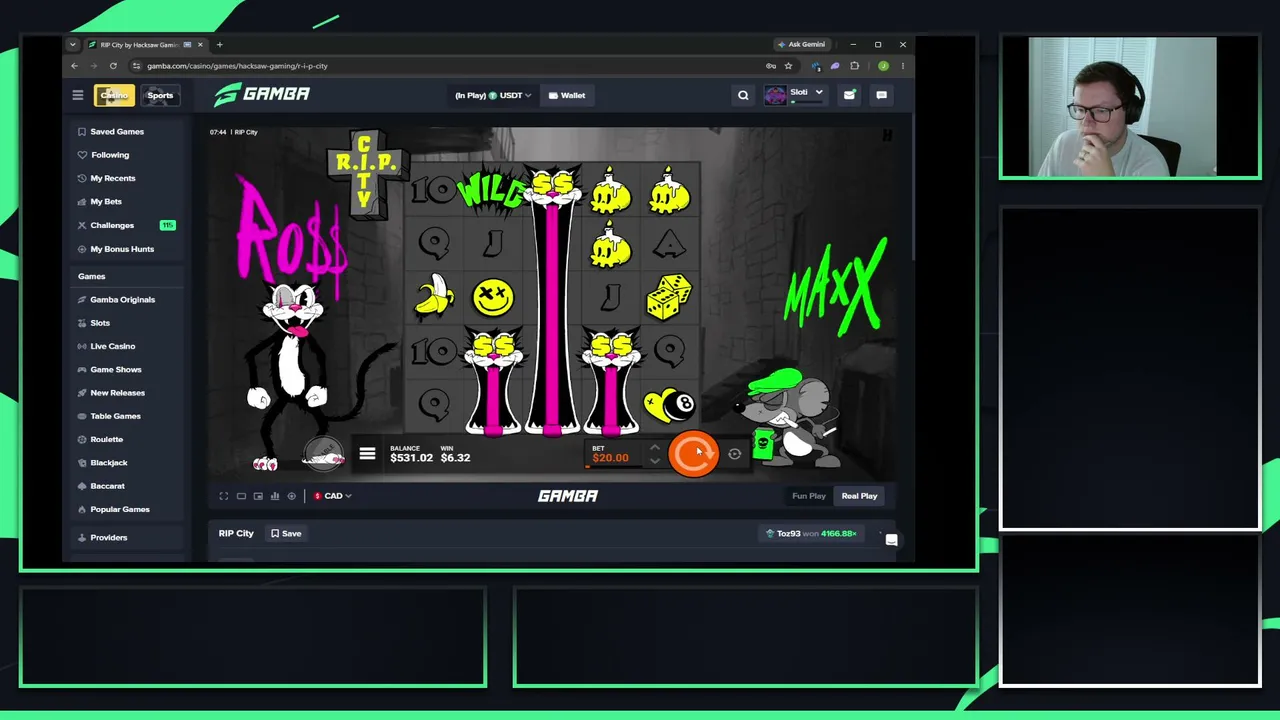Switch to Fun Play mode
The height and width of the screenshot is (720, 1280).
(x=809, y=496)
